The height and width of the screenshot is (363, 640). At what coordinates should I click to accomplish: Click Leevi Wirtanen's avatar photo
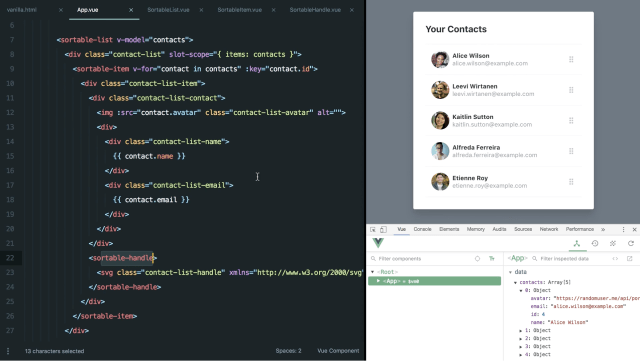pos(440,90)
